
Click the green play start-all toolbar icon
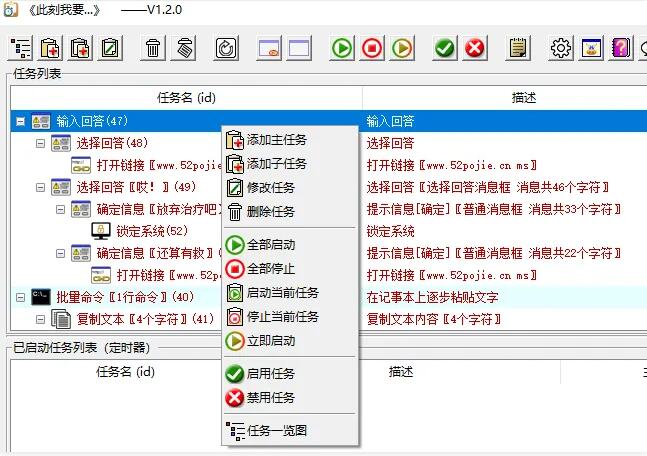pyautogui.click(x=343, y=47)
